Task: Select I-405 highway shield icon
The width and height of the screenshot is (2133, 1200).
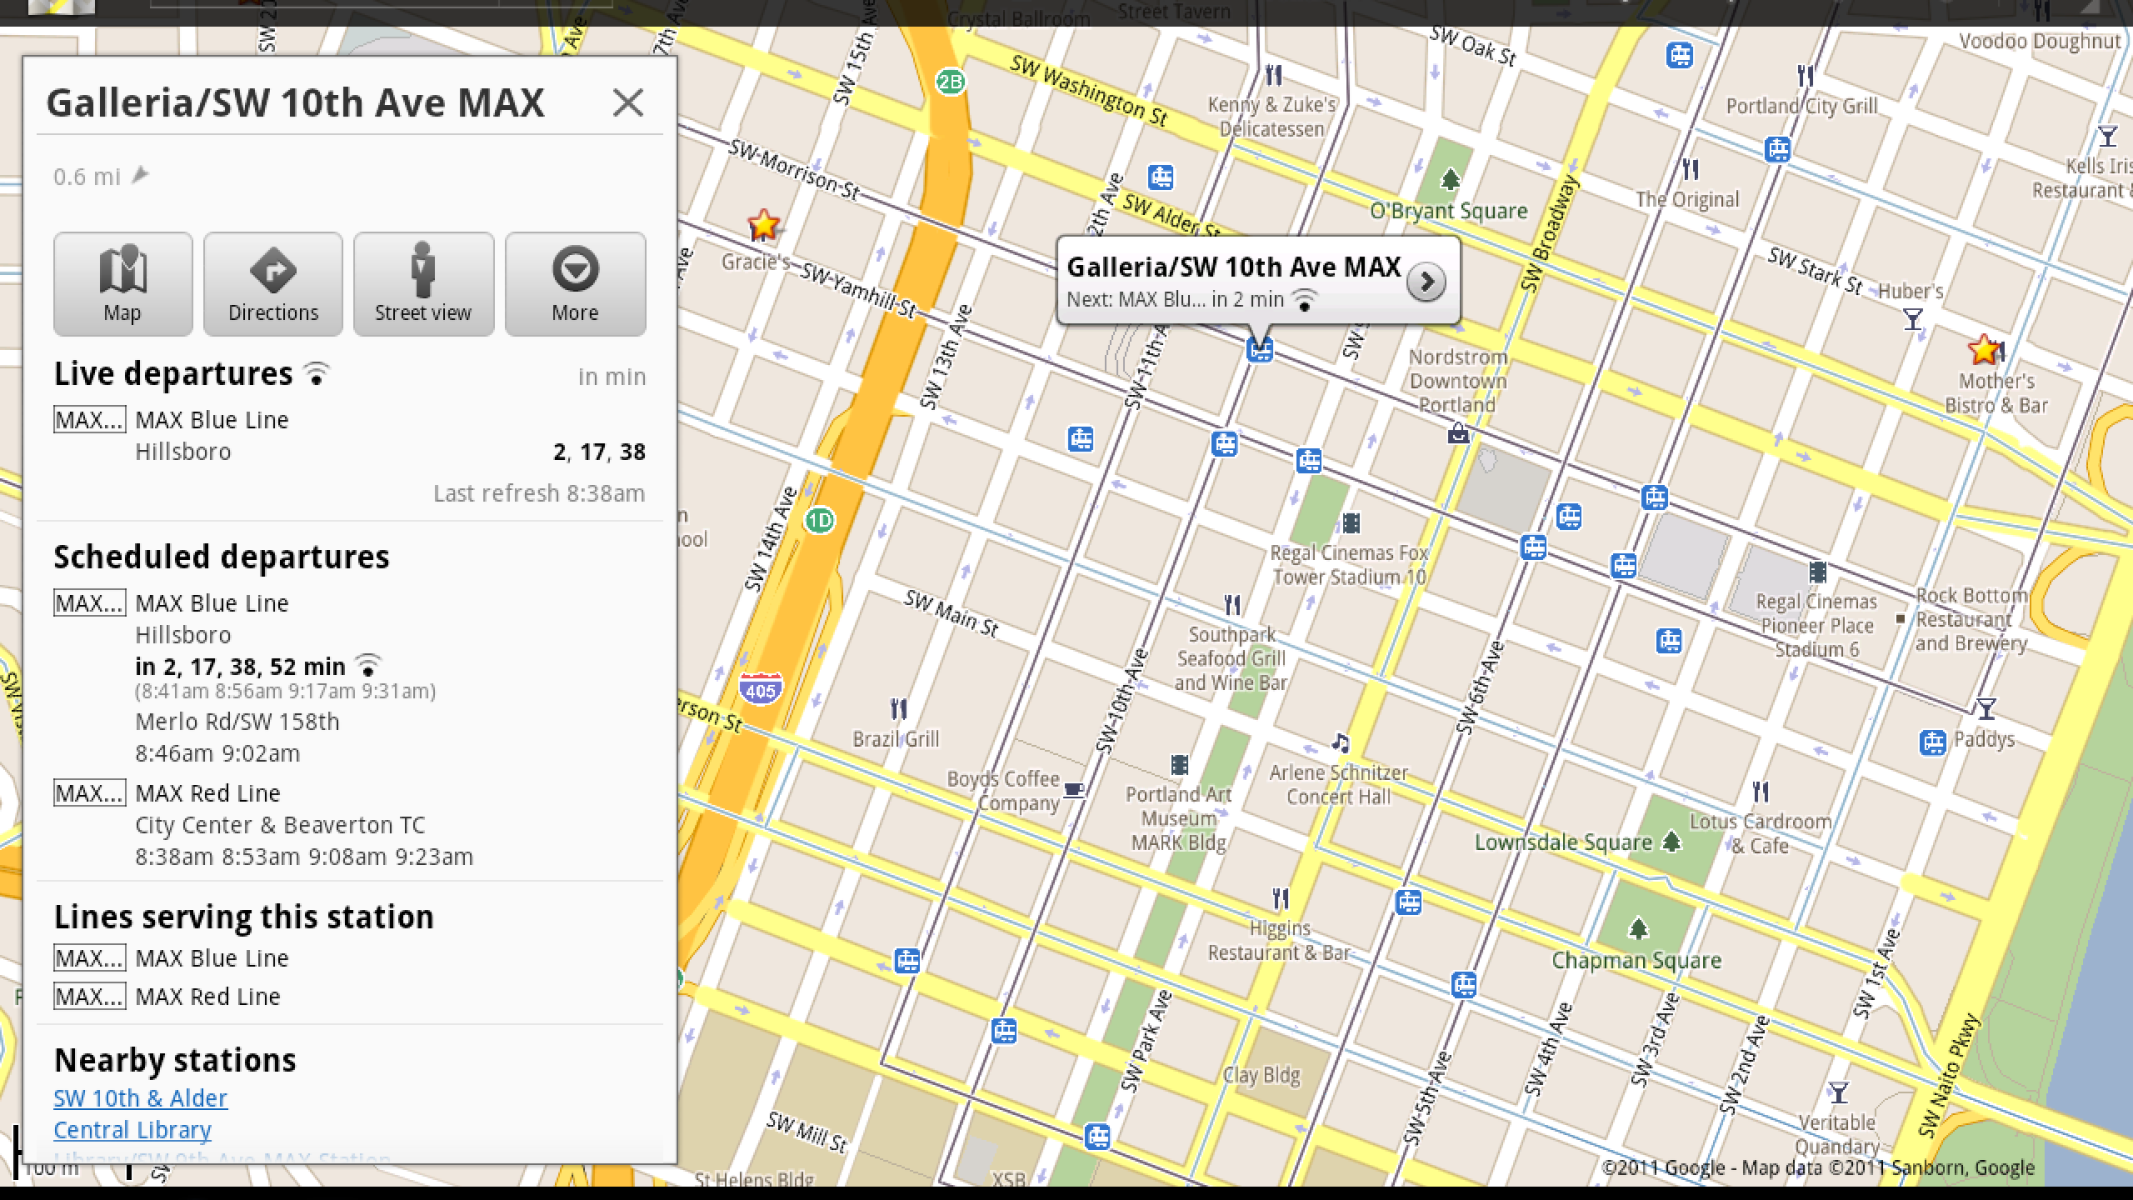Action: pyautogui.click(x=761, y=689)
